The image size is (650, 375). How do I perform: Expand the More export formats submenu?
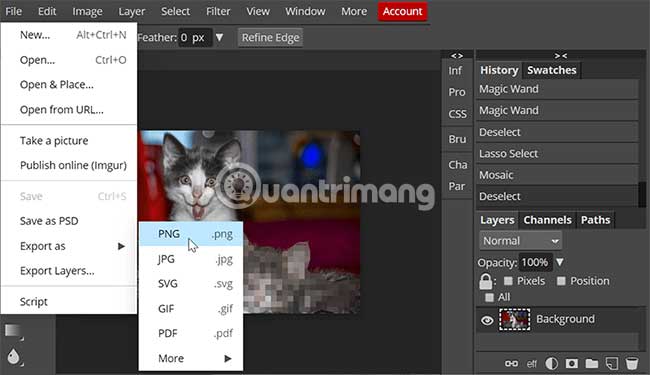(191, 358)
